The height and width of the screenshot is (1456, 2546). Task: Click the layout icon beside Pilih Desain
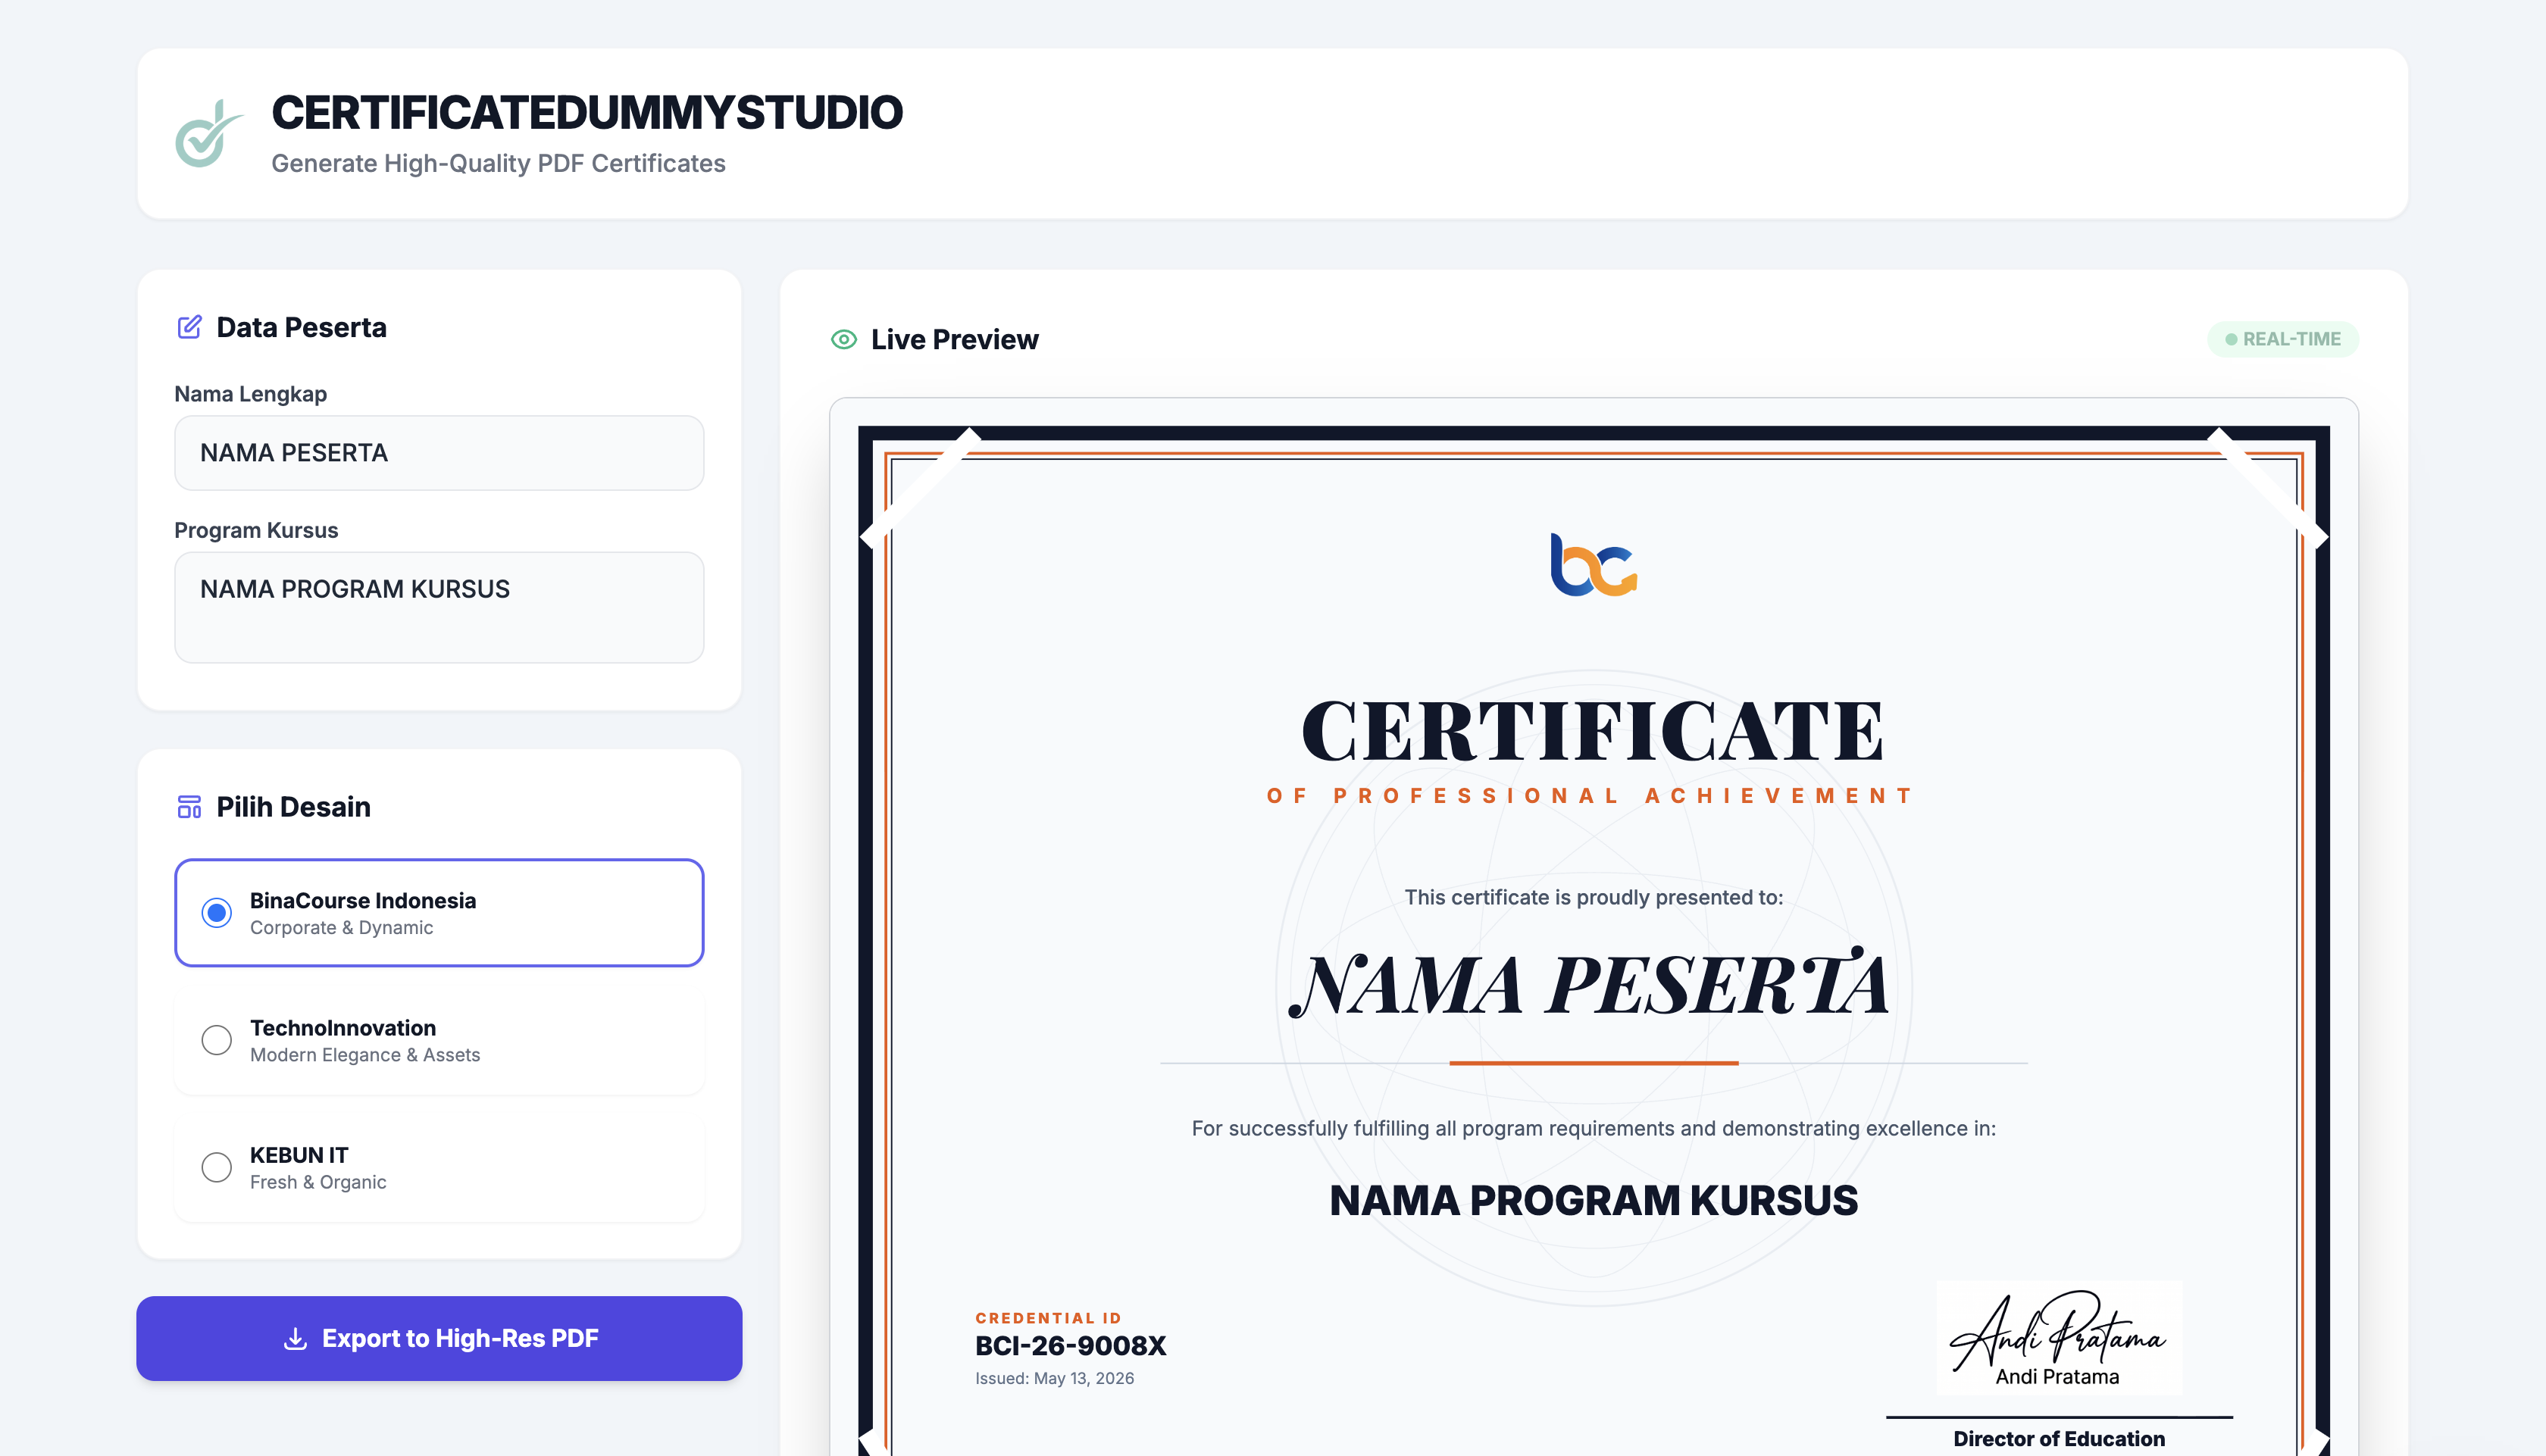coord(189,807)
